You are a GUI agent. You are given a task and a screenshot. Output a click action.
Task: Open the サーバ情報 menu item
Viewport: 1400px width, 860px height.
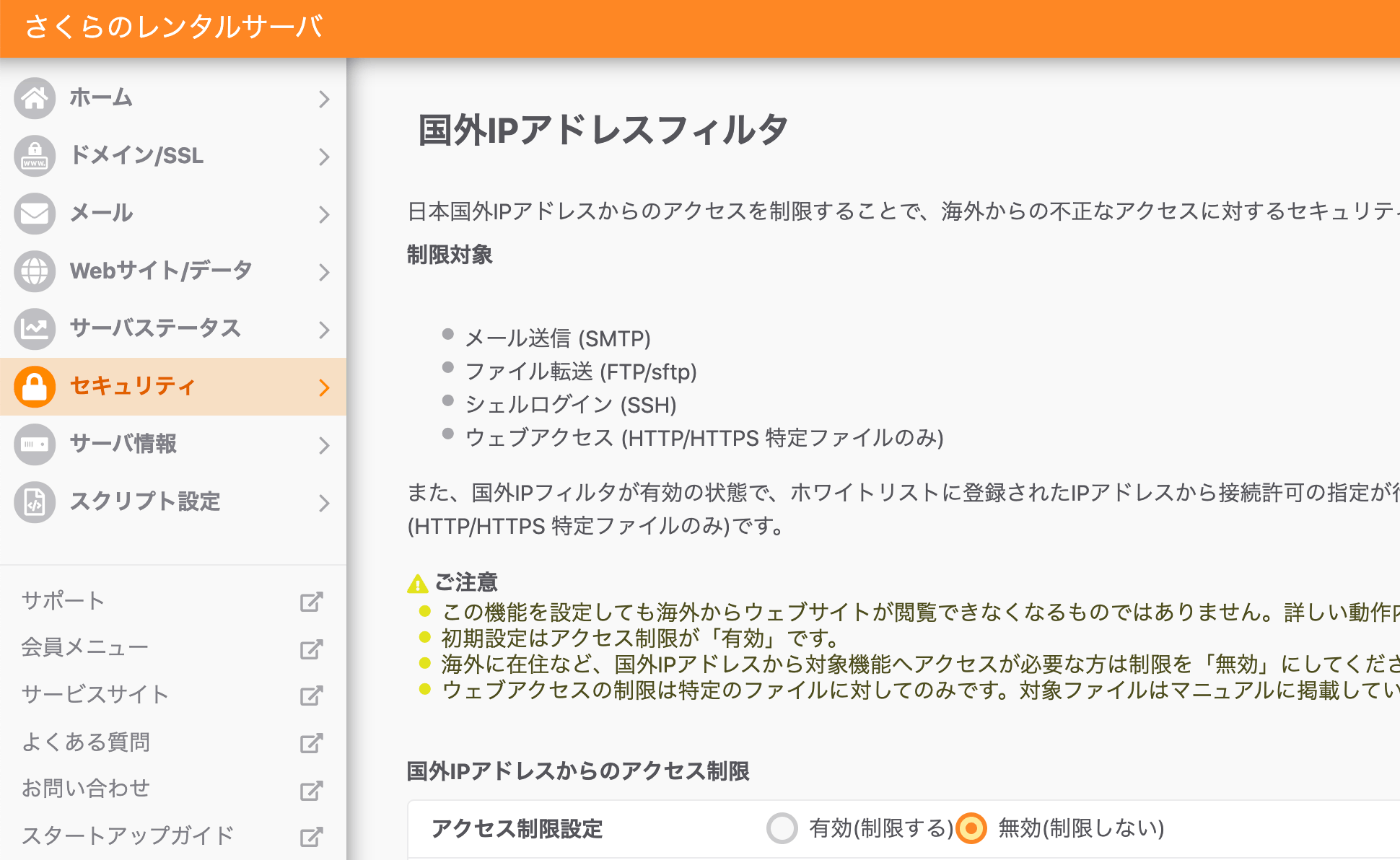(x=173, y=444)
